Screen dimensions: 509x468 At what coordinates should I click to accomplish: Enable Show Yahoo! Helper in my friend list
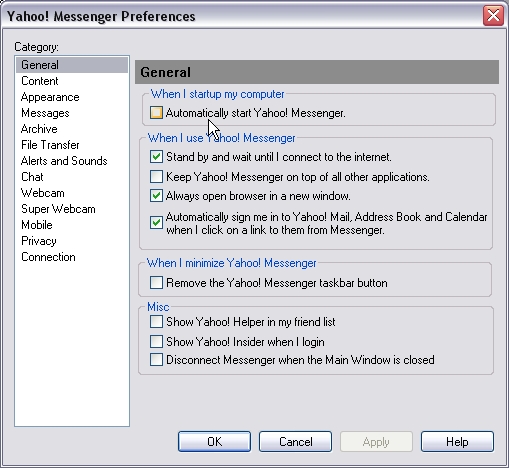156,322
